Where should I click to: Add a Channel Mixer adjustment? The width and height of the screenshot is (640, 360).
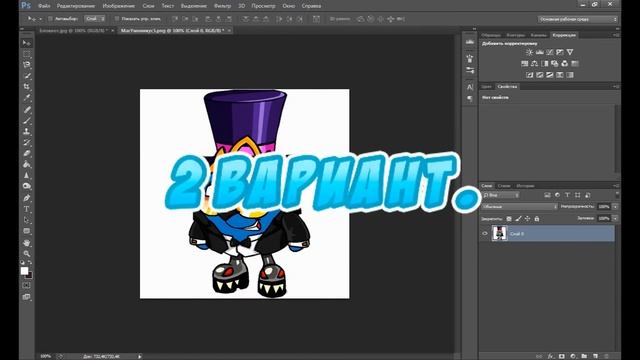(564, 64)
